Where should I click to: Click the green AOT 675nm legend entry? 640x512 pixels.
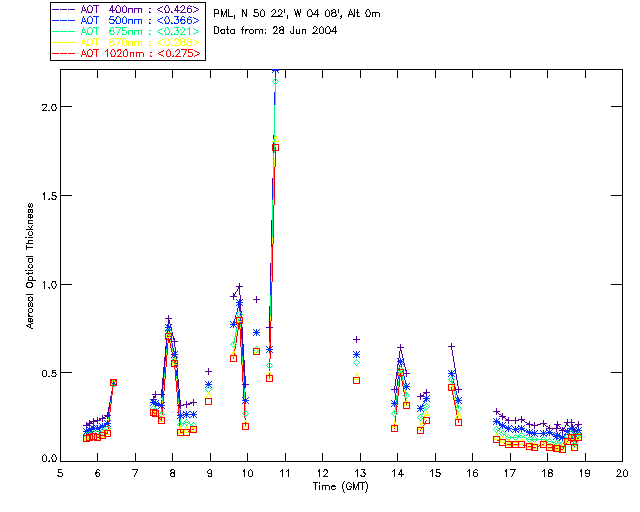pyautogui.click(x=140, y=31)
